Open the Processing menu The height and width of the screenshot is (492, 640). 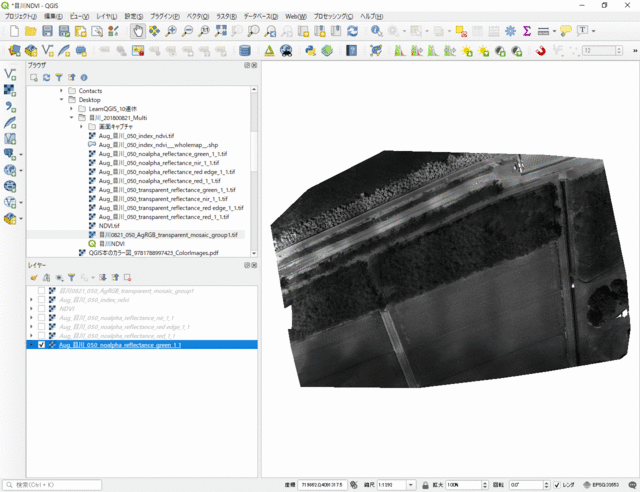coord(333,16)
